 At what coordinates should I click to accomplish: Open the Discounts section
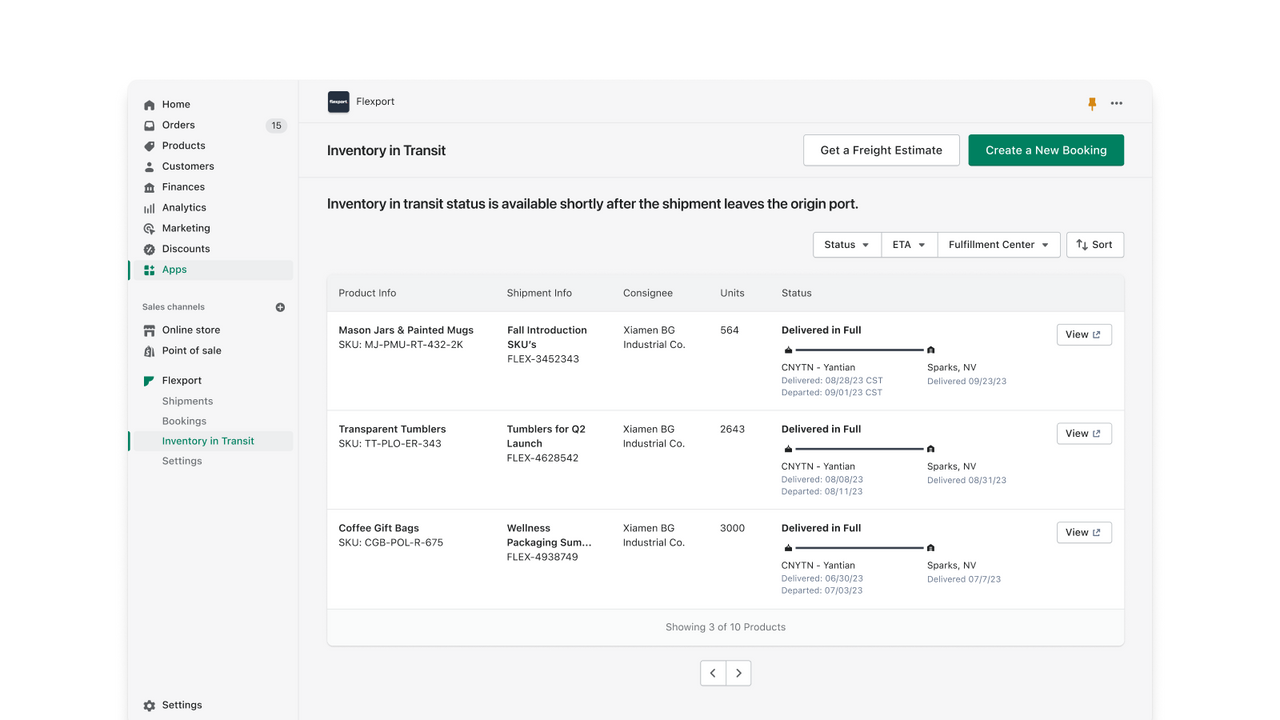tap(184, 248)
